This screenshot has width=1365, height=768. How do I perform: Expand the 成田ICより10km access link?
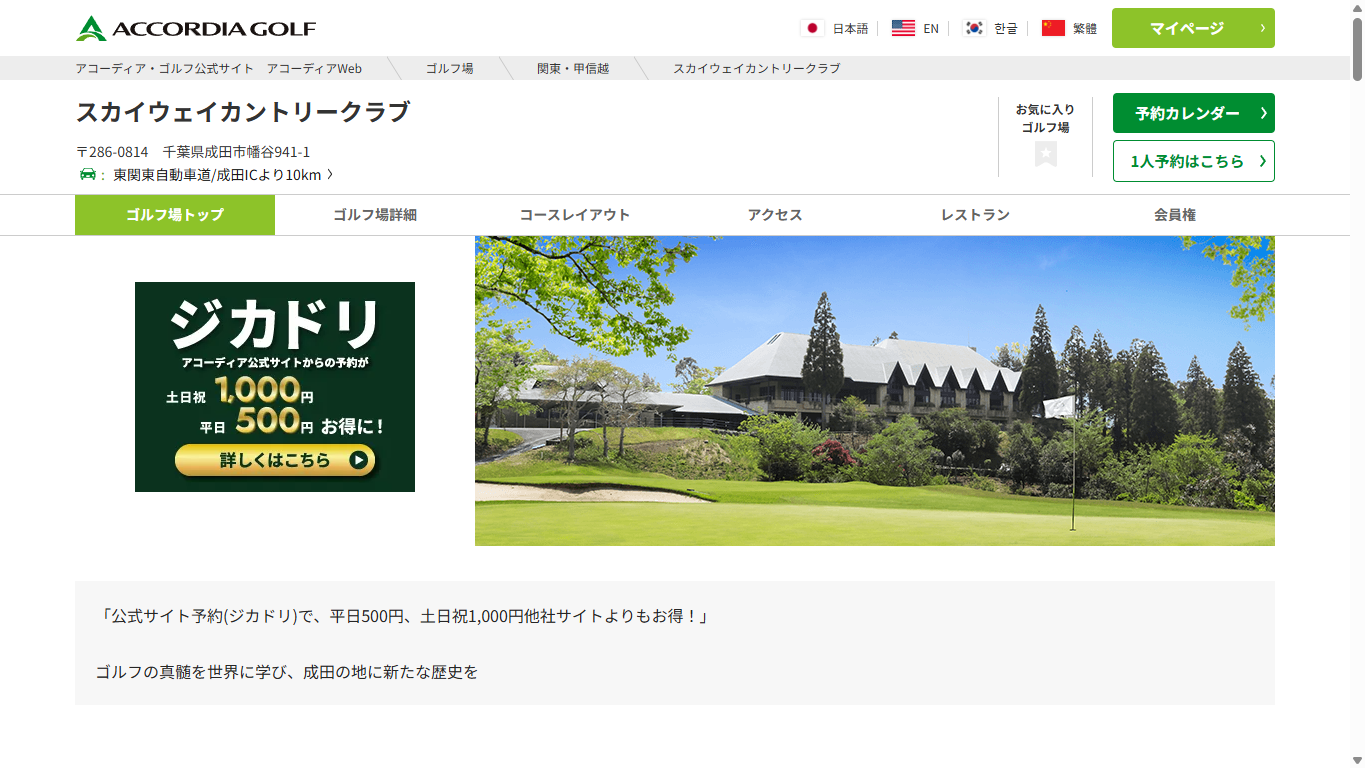click(x=223, y=175)
